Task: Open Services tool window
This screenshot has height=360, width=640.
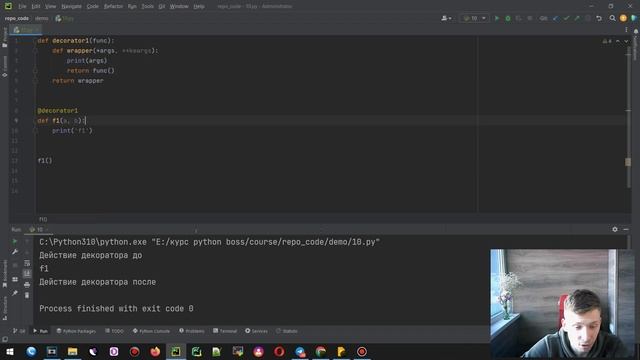Action: pyautogui.click(x=256, y=331)
